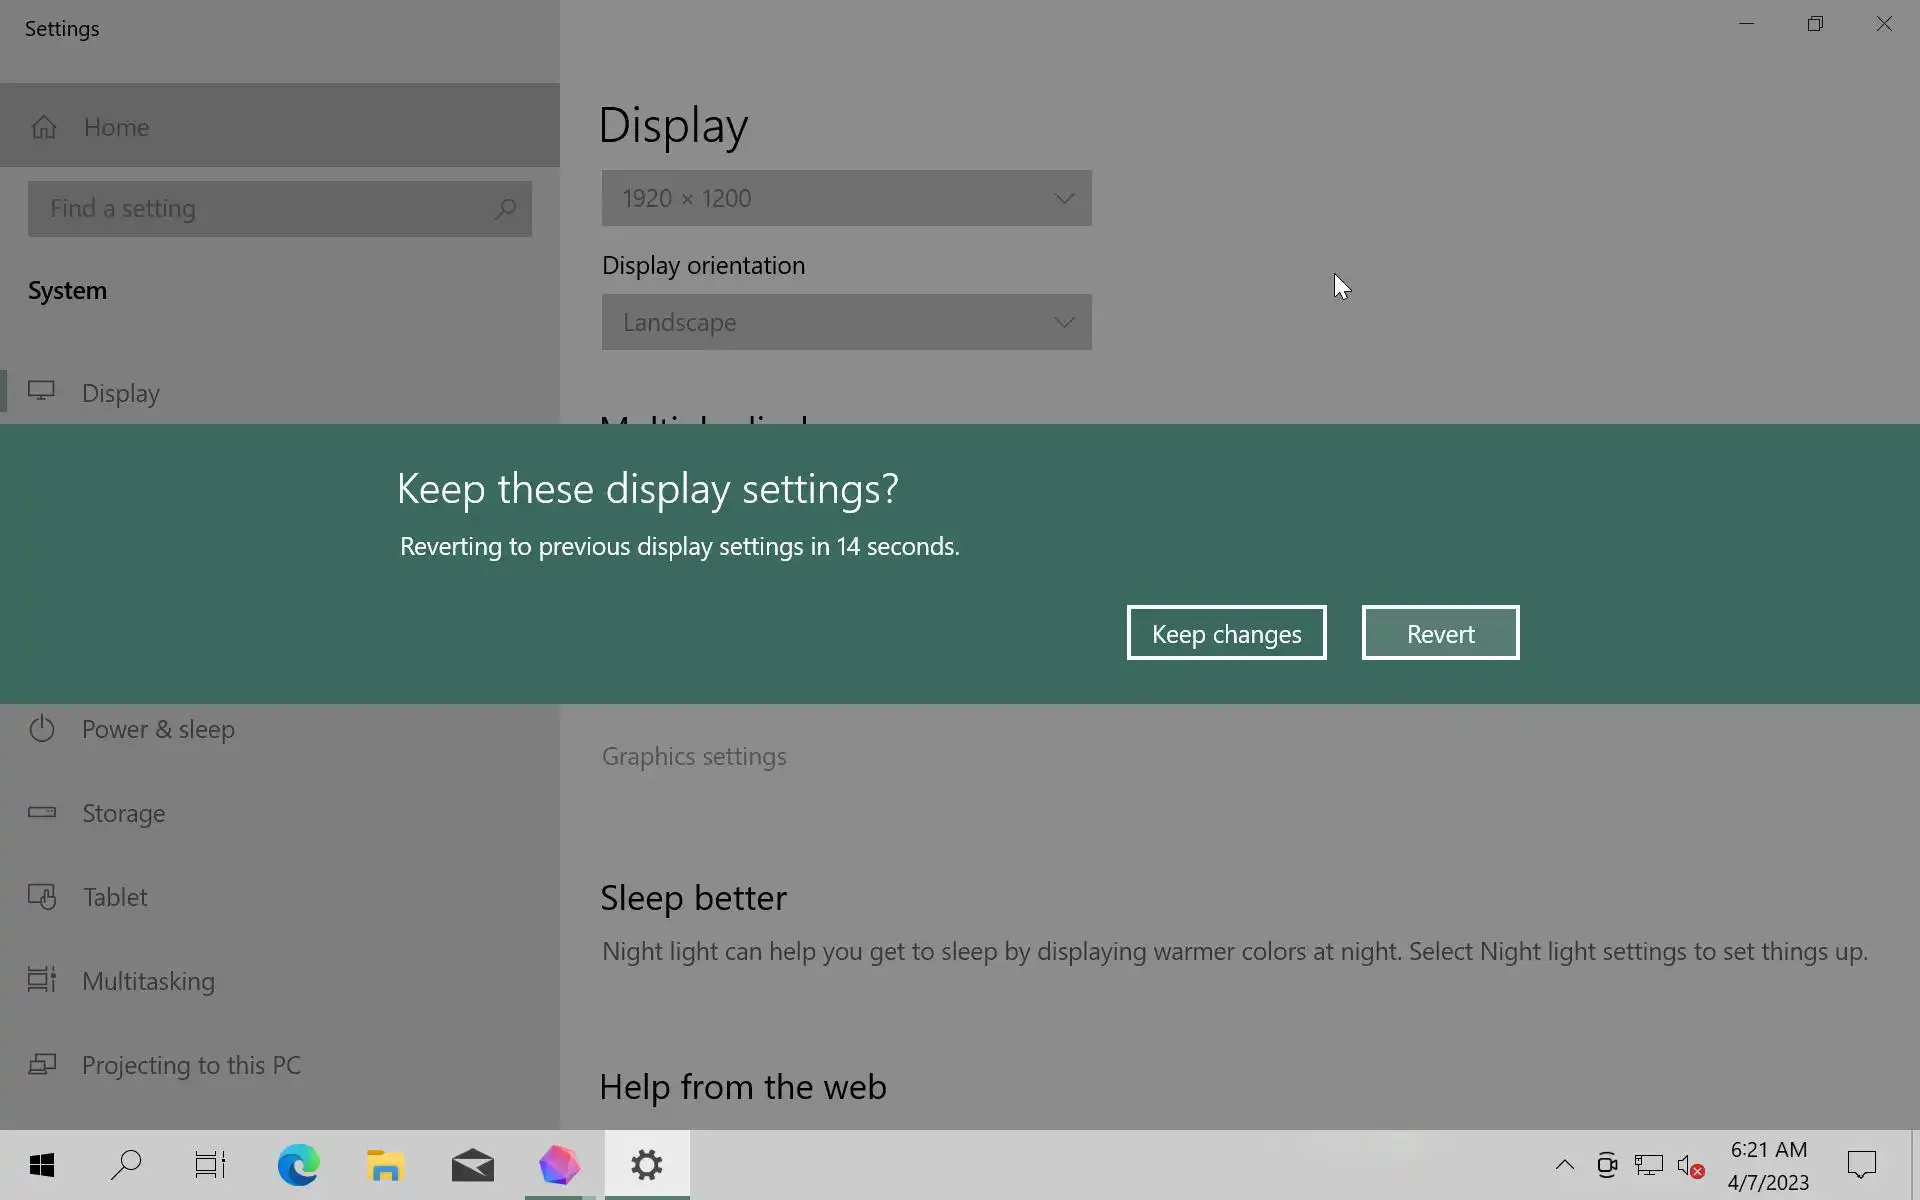Open the Action Center notifications icon
The image size is (1920, 1200).
pyautogui.click(x=1861, y=1165)
